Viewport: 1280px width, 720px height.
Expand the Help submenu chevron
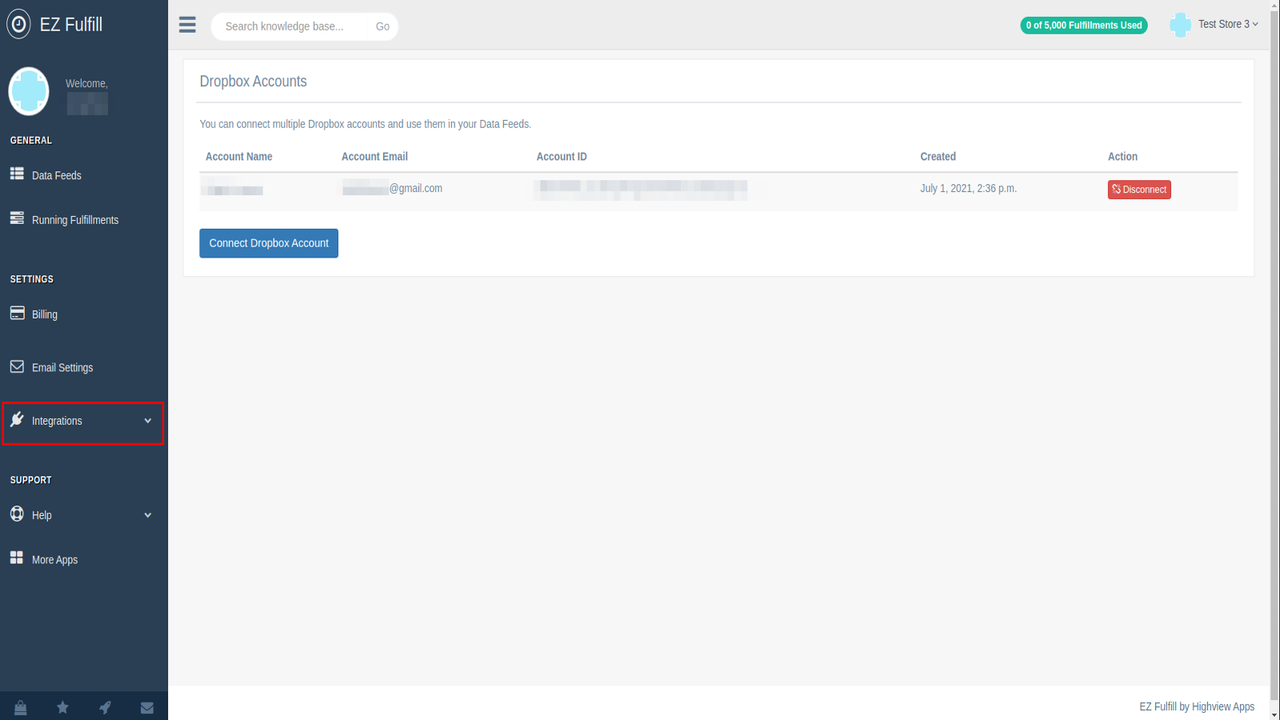click(148, 514)
